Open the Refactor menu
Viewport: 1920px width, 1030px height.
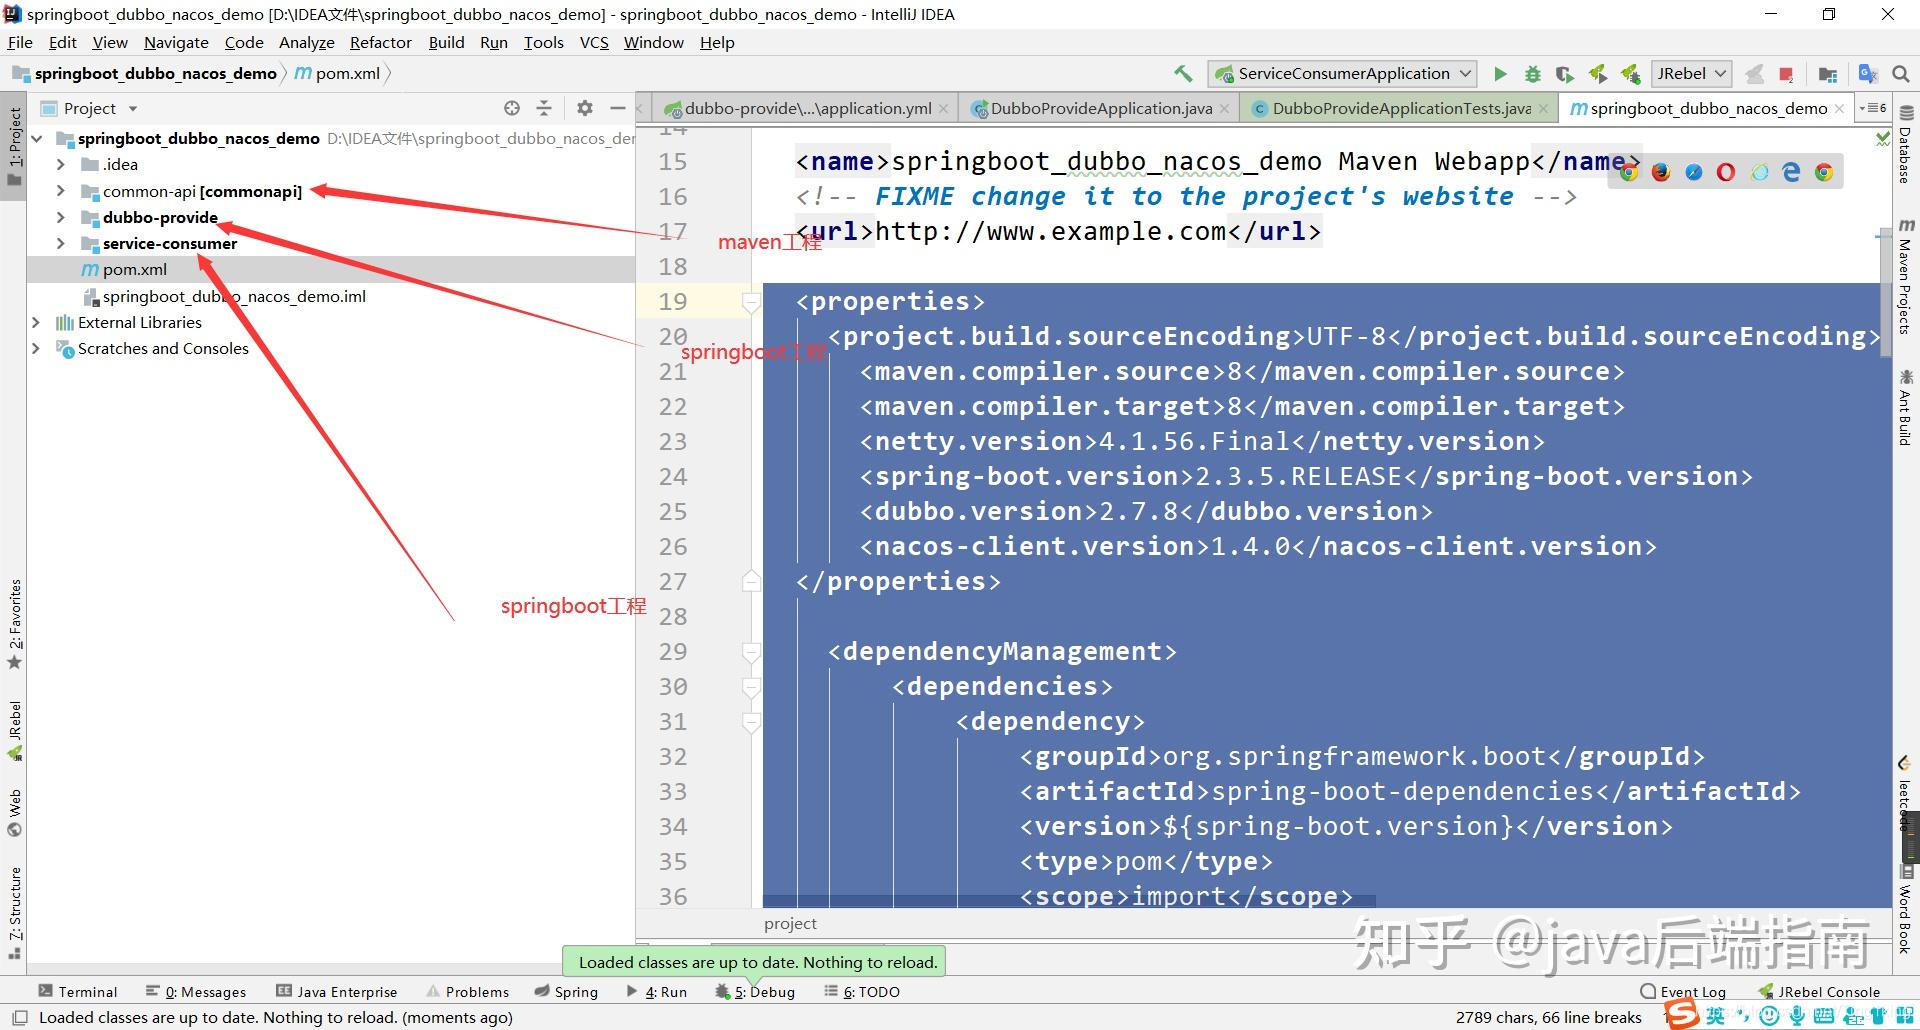tap(380, 42)
